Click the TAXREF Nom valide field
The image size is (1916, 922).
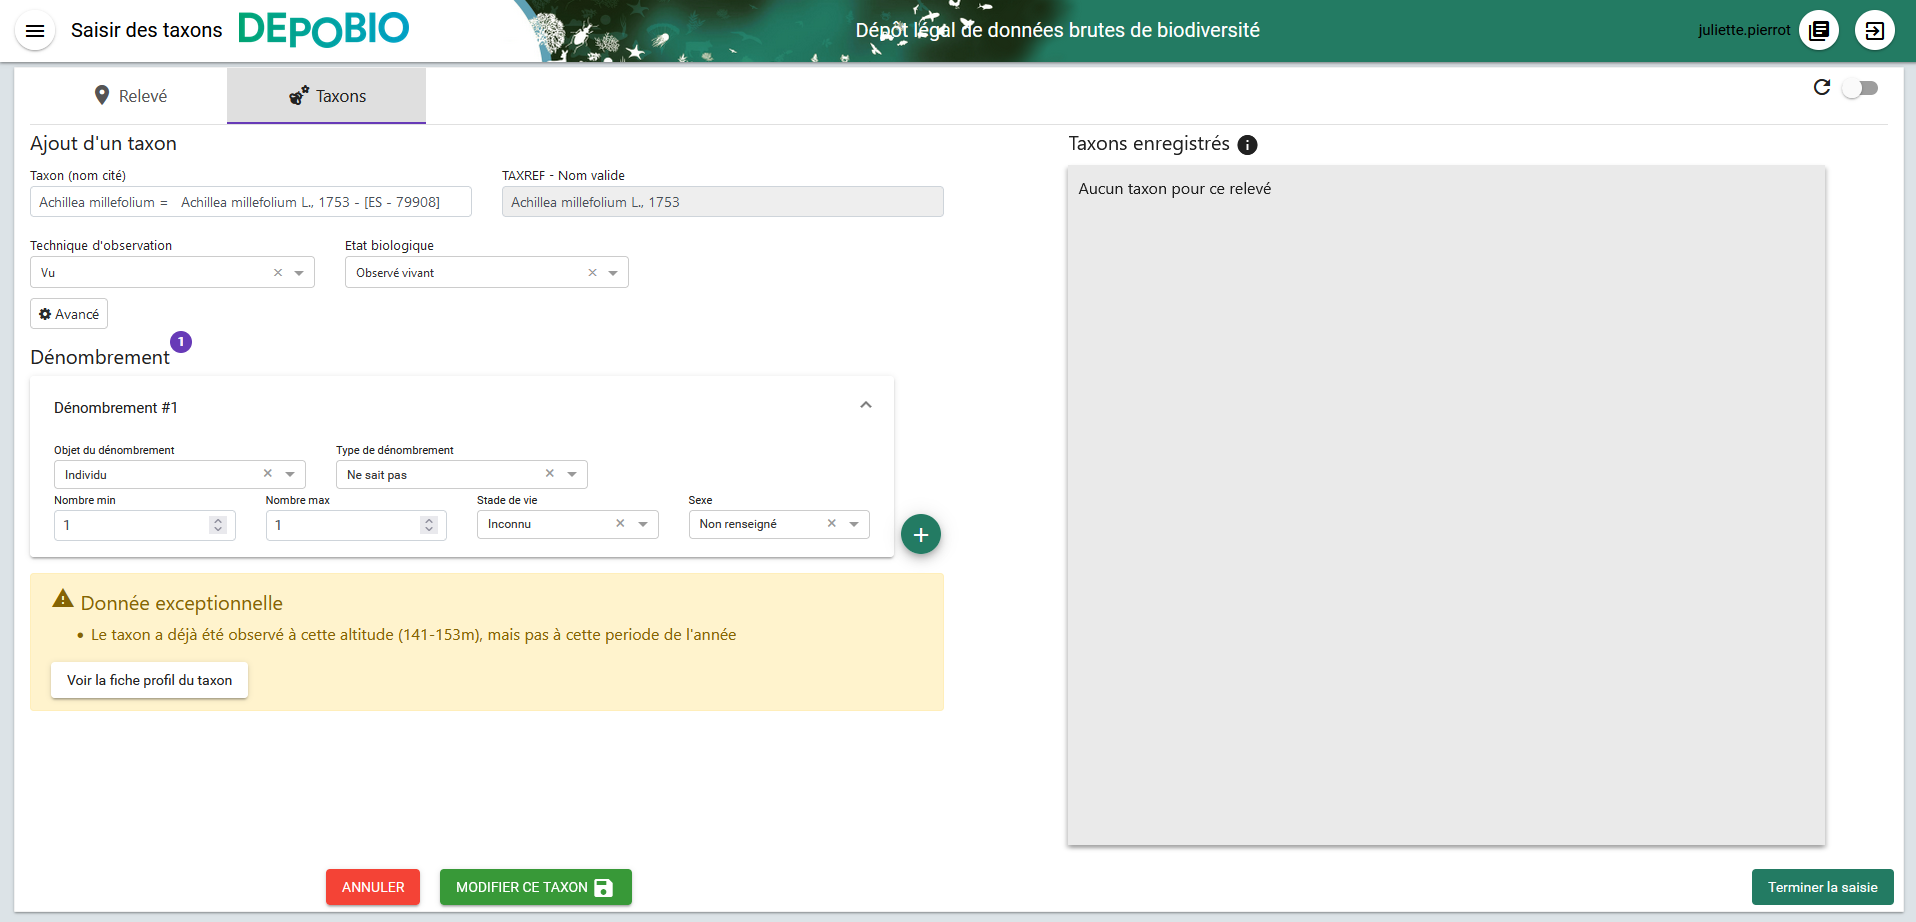coord(723,202)
